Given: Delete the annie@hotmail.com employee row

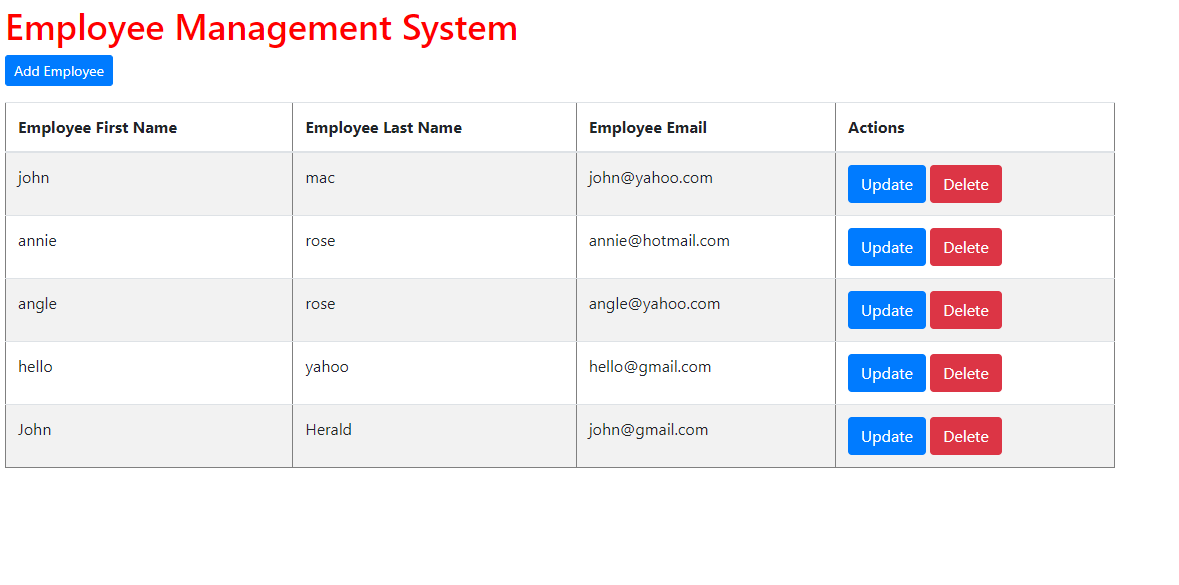Looking at the screenshot, I should point(965,248).
